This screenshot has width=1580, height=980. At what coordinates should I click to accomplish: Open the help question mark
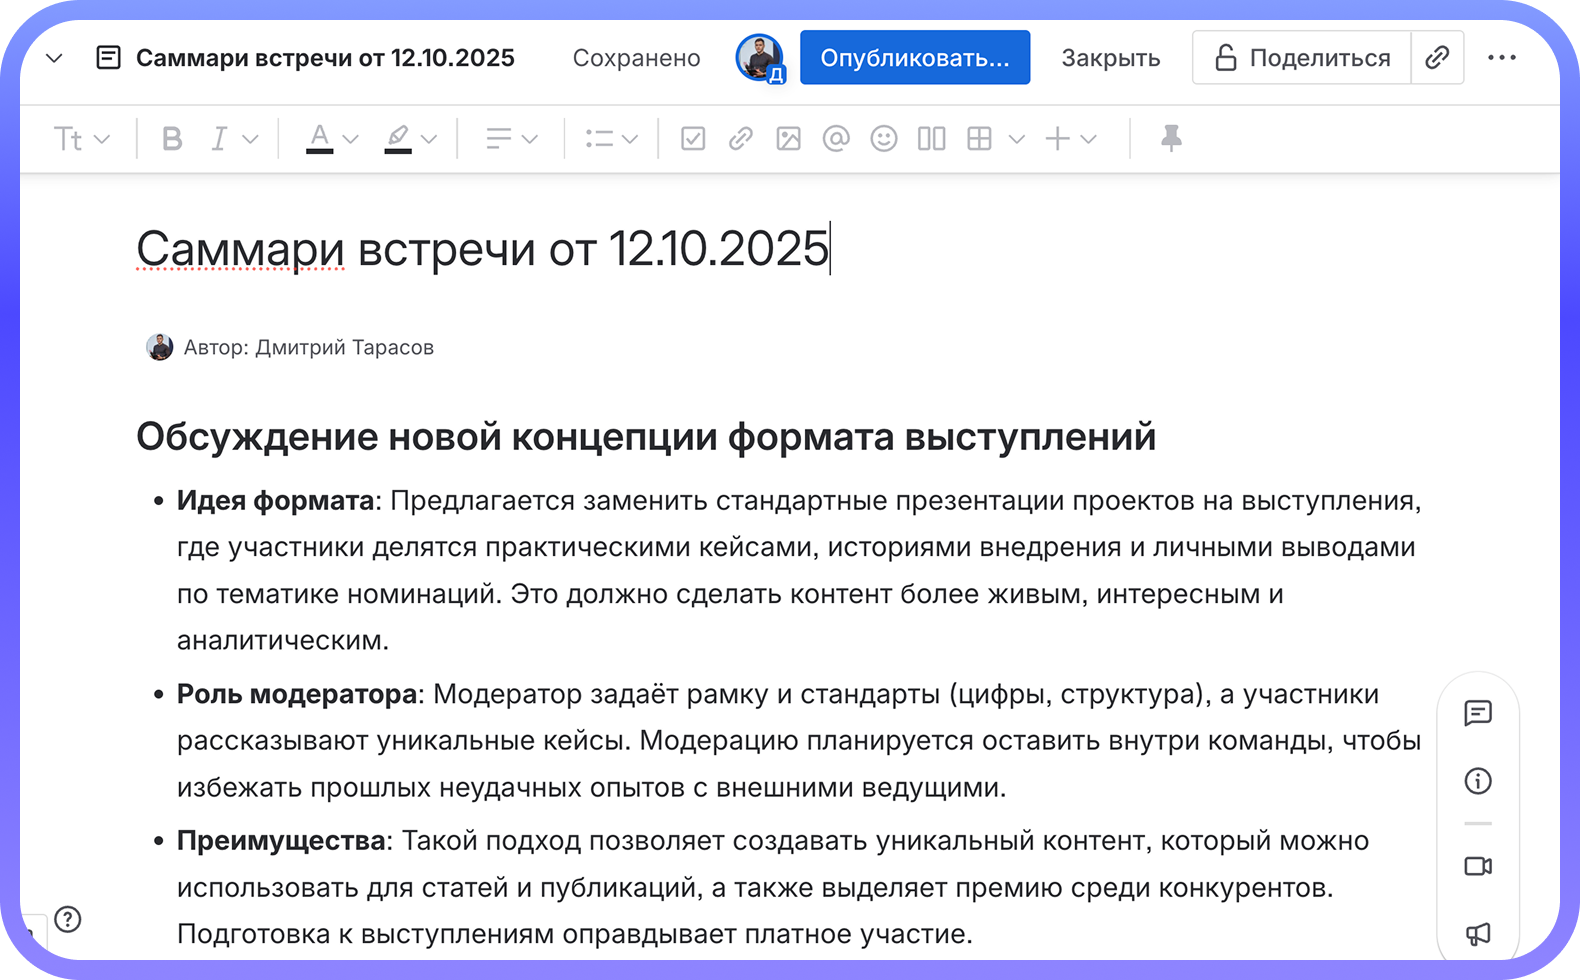[68, 919]
